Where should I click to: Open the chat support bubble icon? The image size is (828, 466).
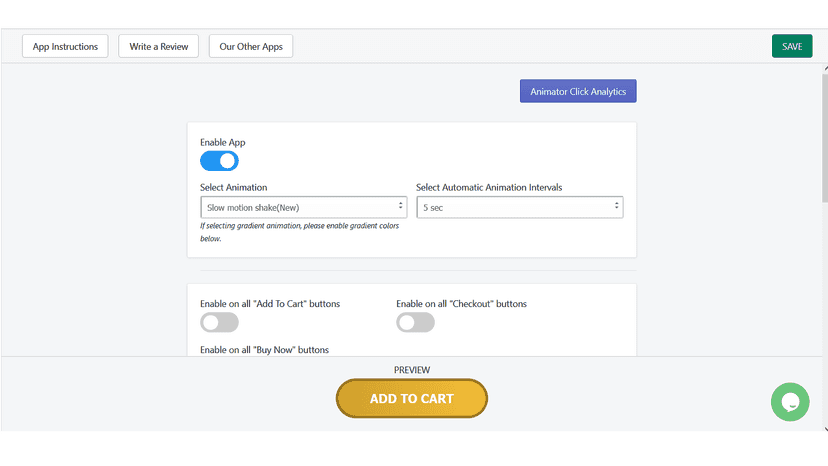point(790,402)
